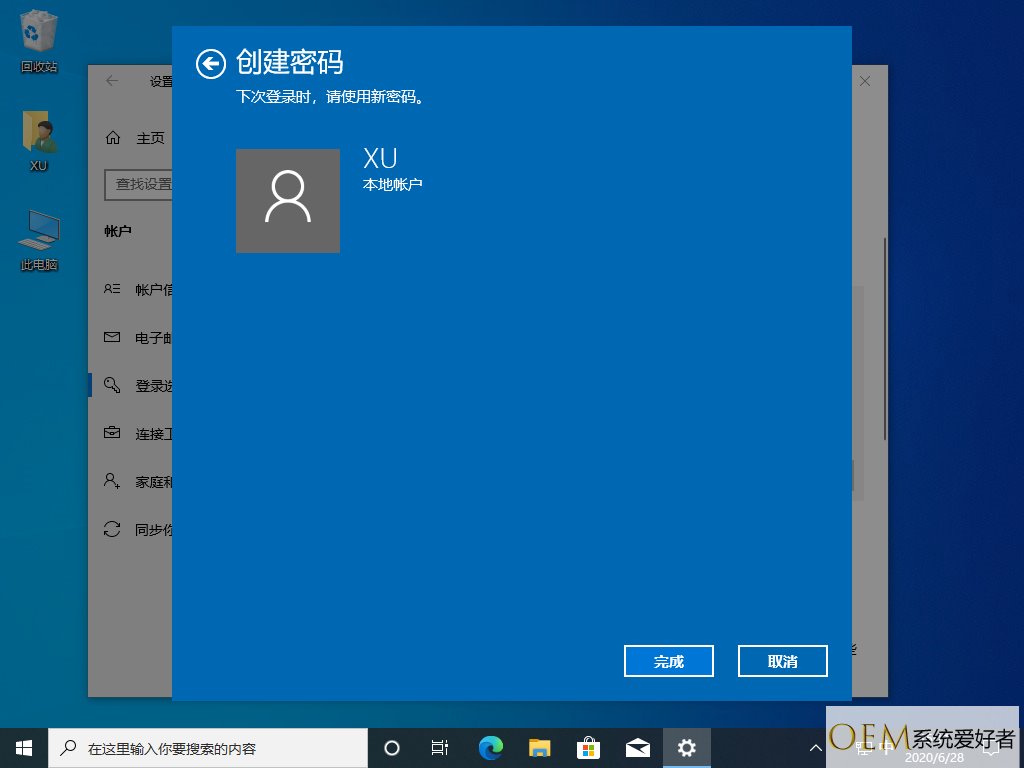
Task: Open the Mail app from the taskbar
Action: (637, 747)
